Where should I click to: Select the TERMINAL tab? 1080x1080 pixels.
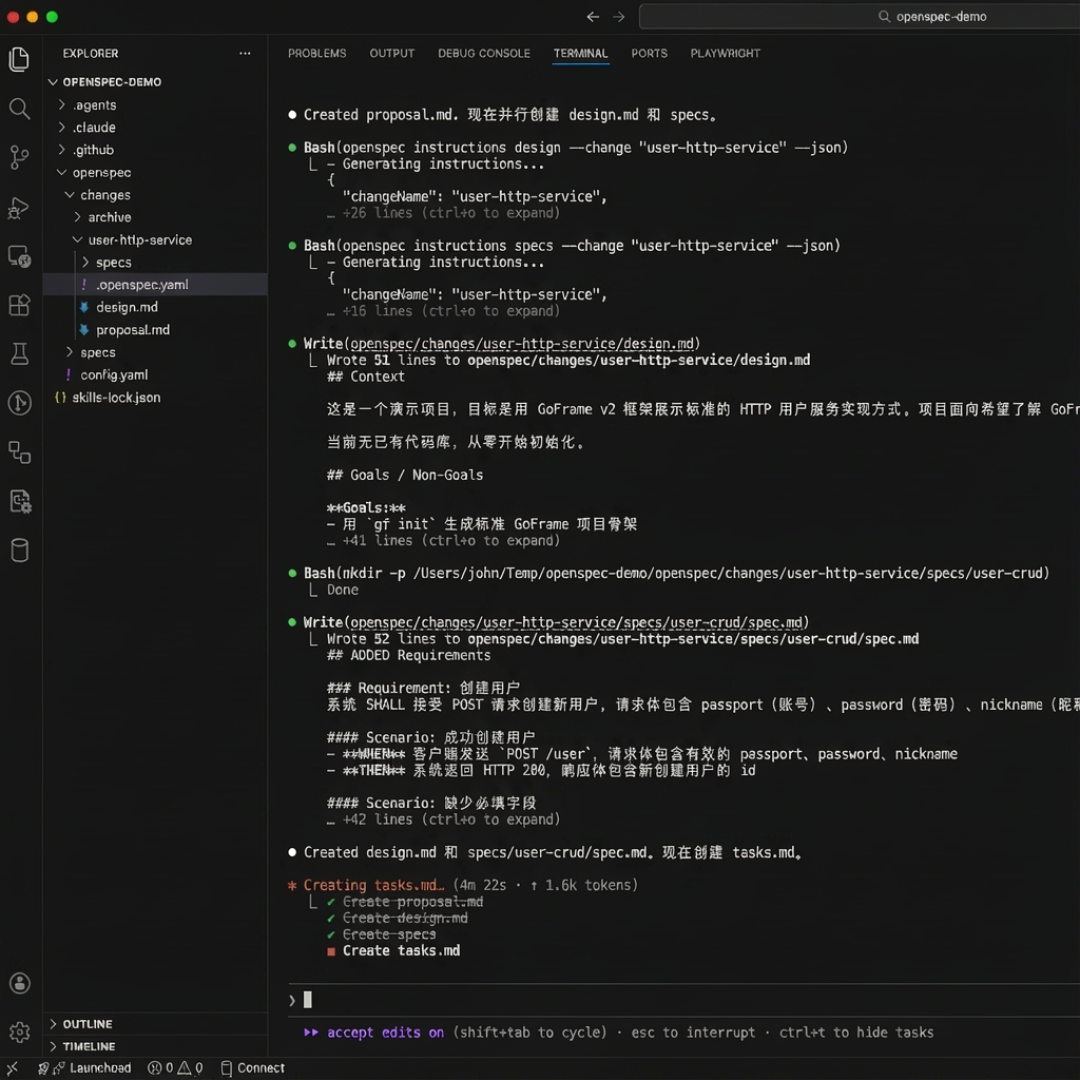581,53
